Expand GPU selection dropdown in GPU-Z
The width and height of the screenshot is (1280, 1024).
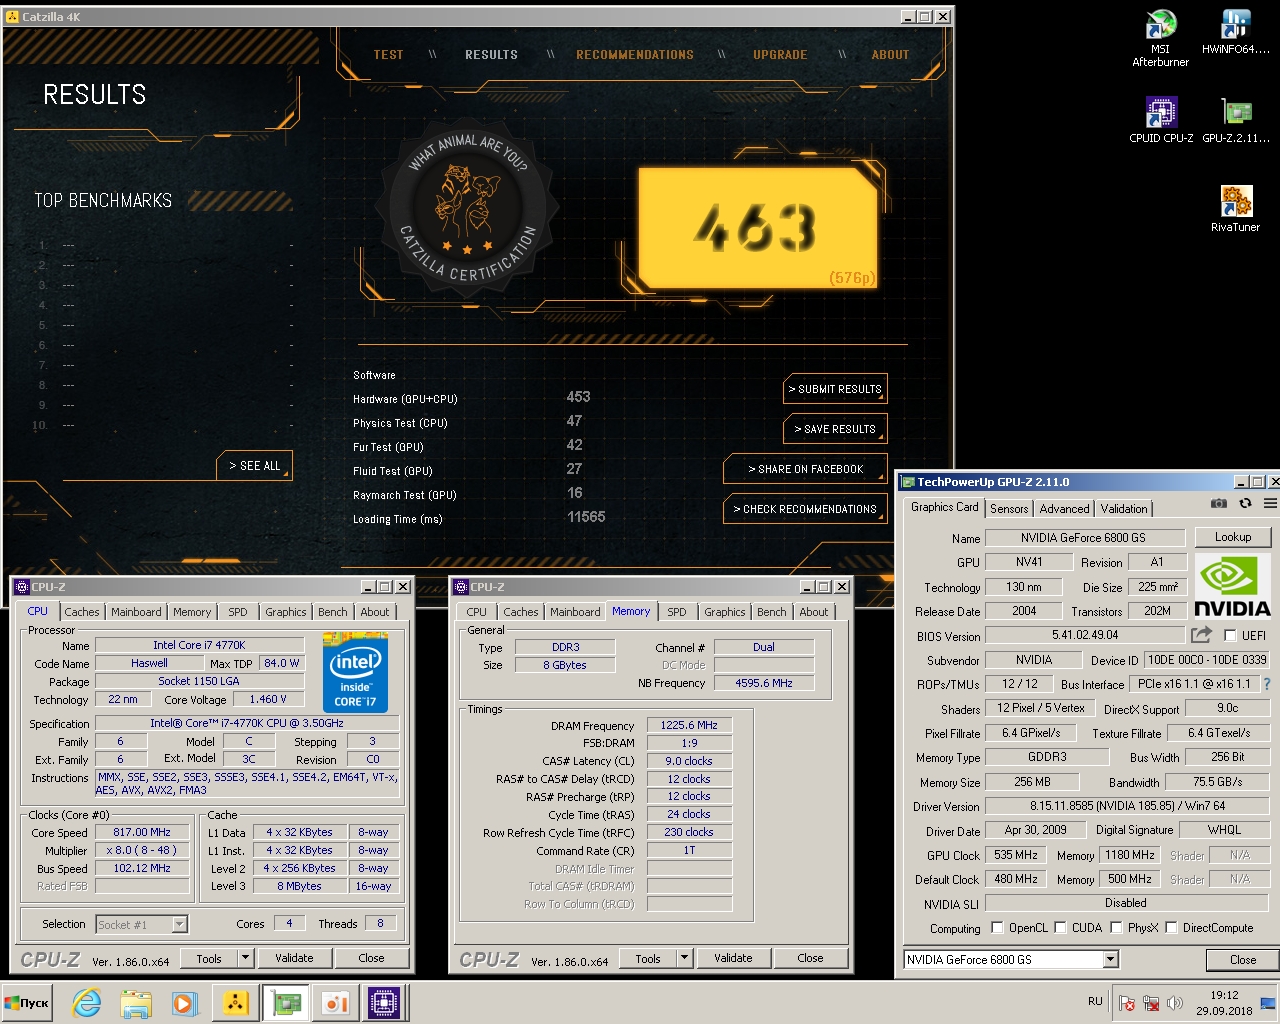click(x=1110, y=960)
